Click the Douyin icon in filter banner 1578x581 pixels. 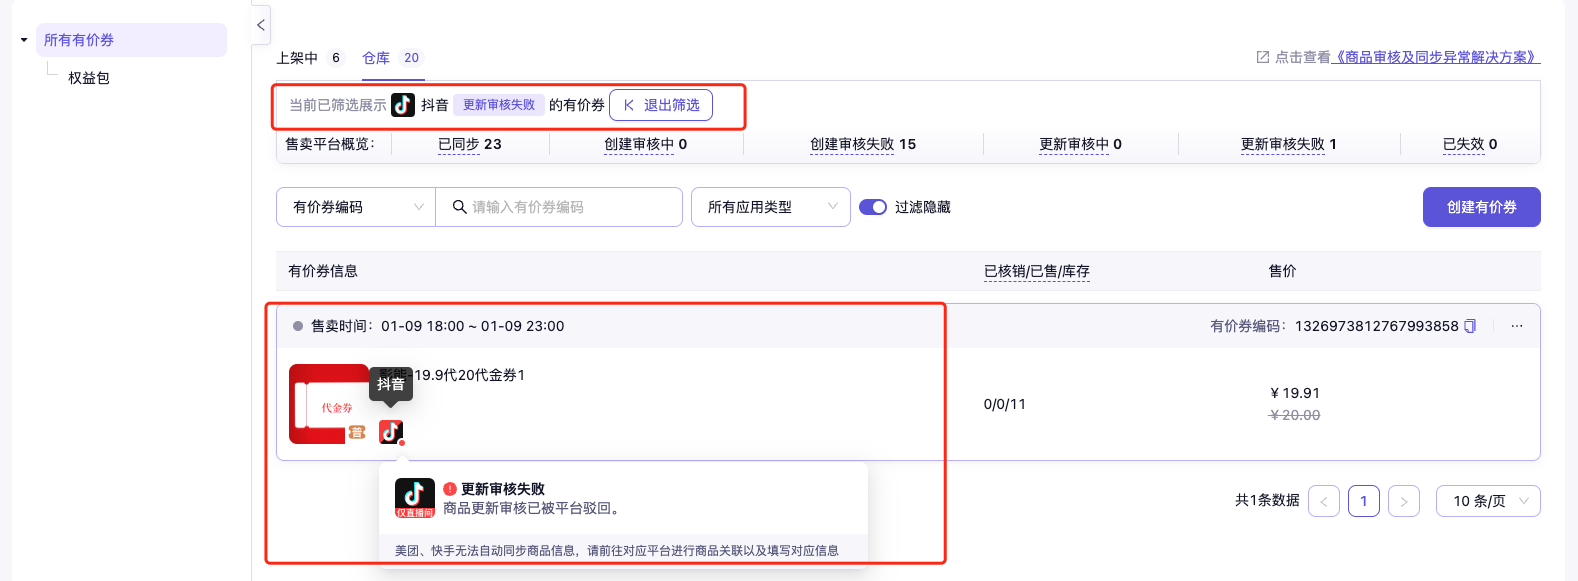[x=403, y=105]
